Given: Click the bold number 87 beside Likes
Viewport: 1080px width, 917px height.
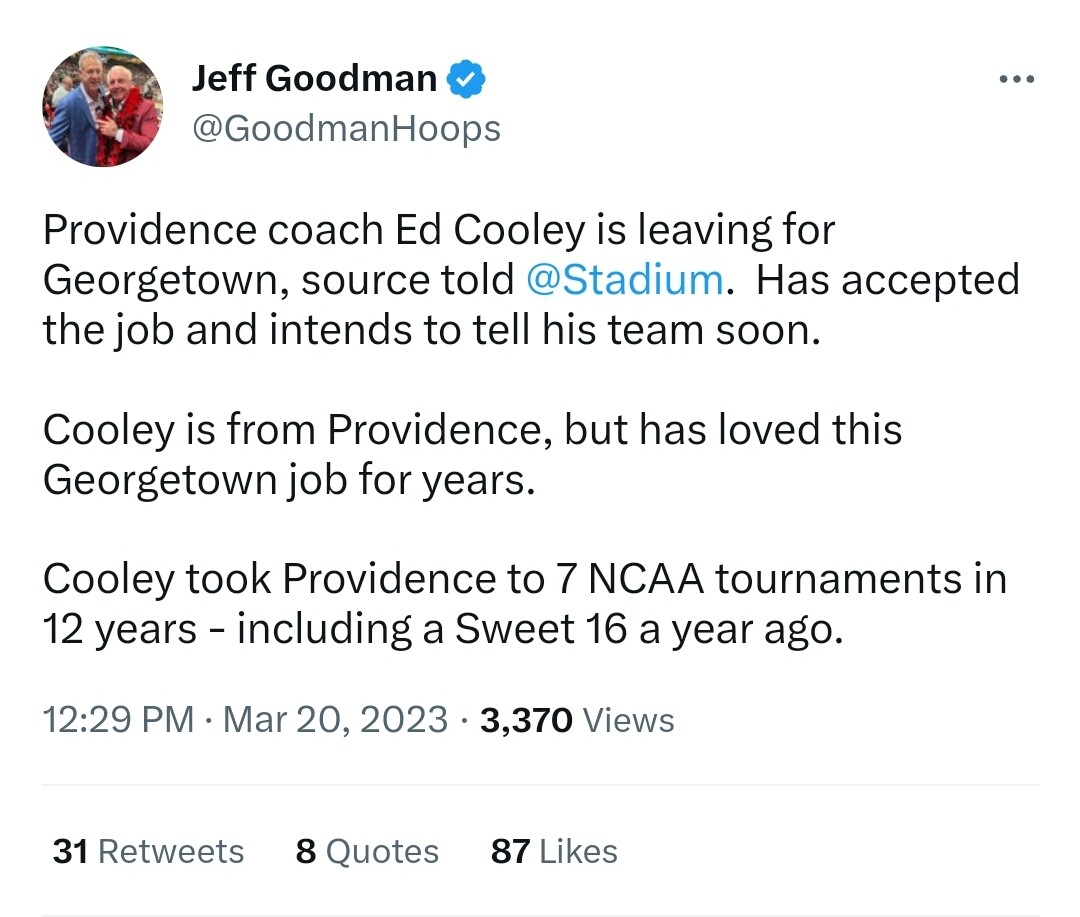Looking at the screenshot, I should coord(510,851).
